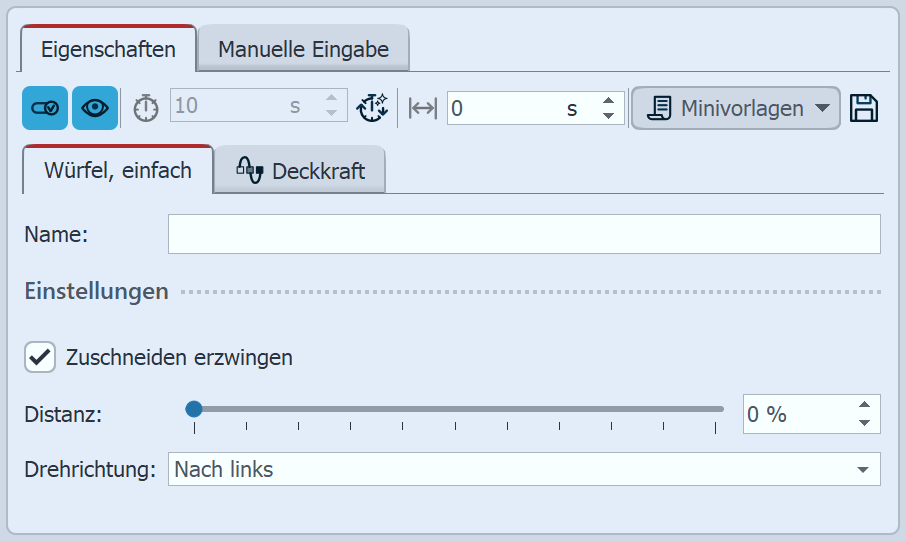
Task: Click the automatic duration clock icon
Action: pyautogui.click(x=373, y=108)
